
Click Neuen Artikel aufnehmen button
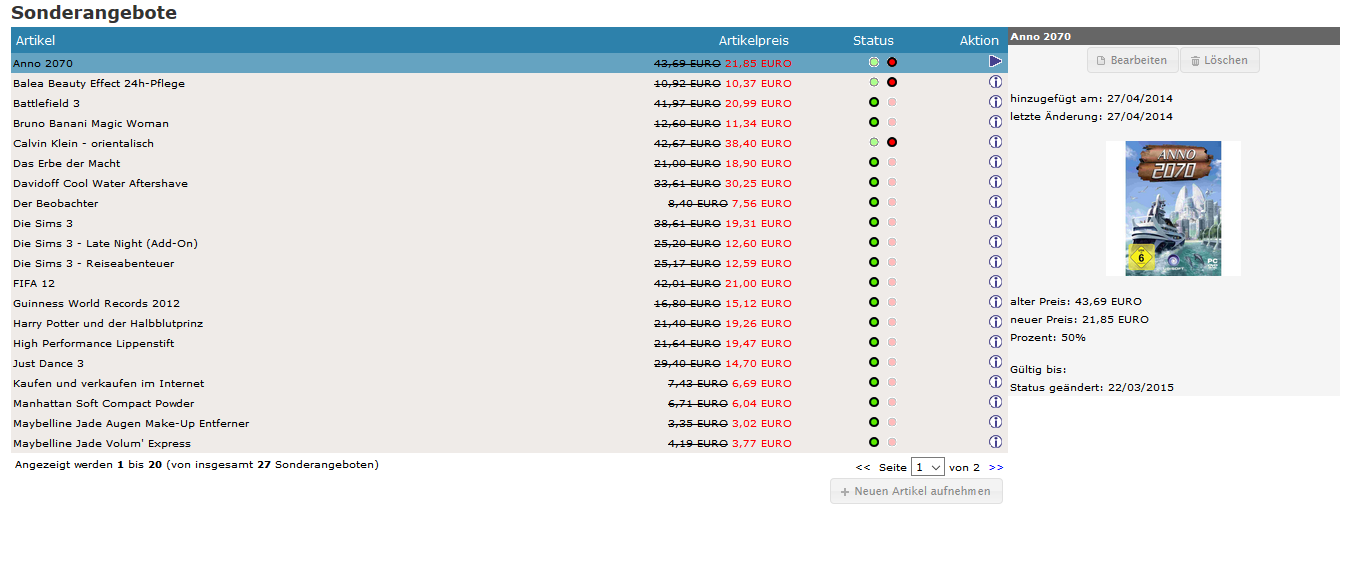coord(916,491)
